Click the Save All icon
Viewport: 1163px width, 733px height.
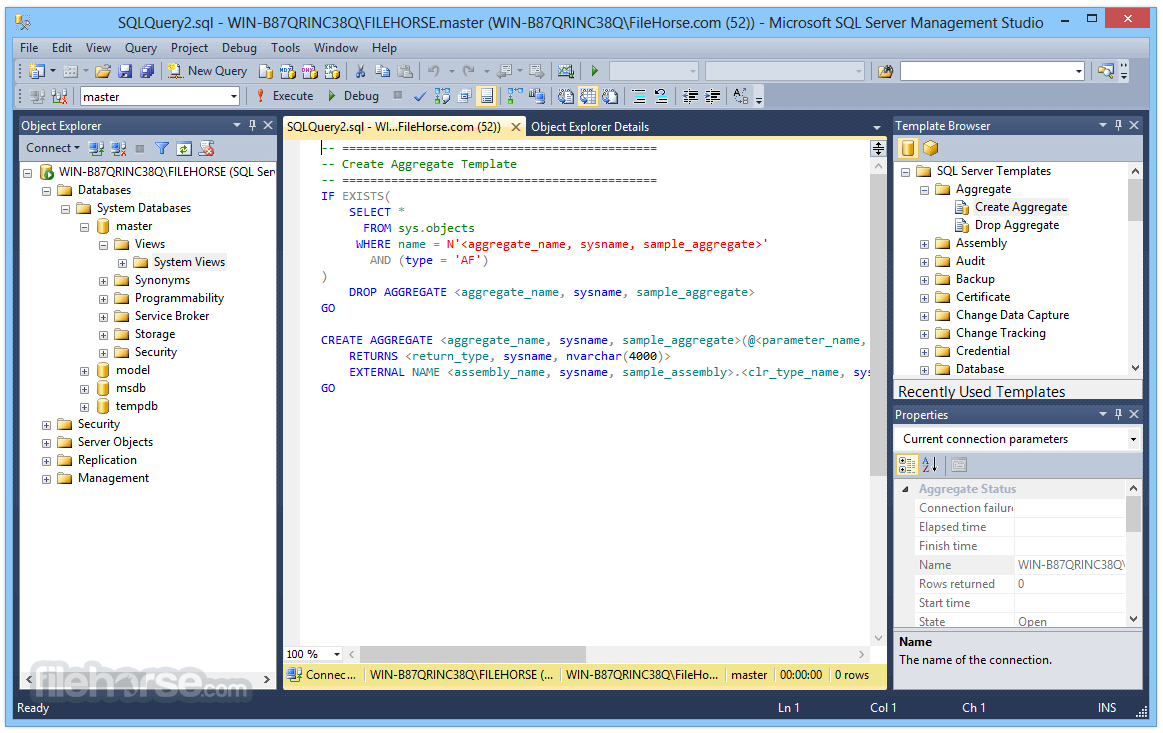click(148, 71)
